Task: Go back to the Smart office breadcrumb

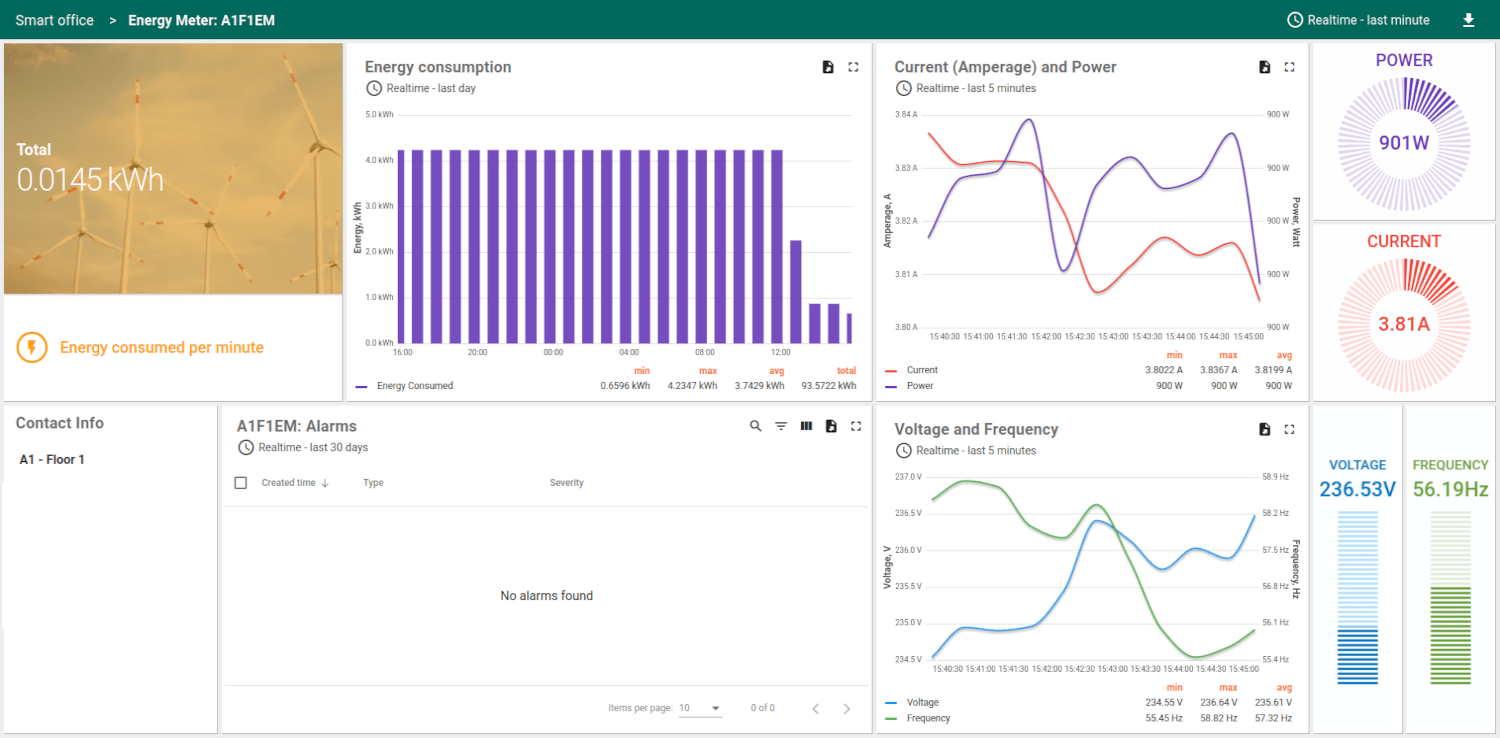Action: [x=54, y=20]
